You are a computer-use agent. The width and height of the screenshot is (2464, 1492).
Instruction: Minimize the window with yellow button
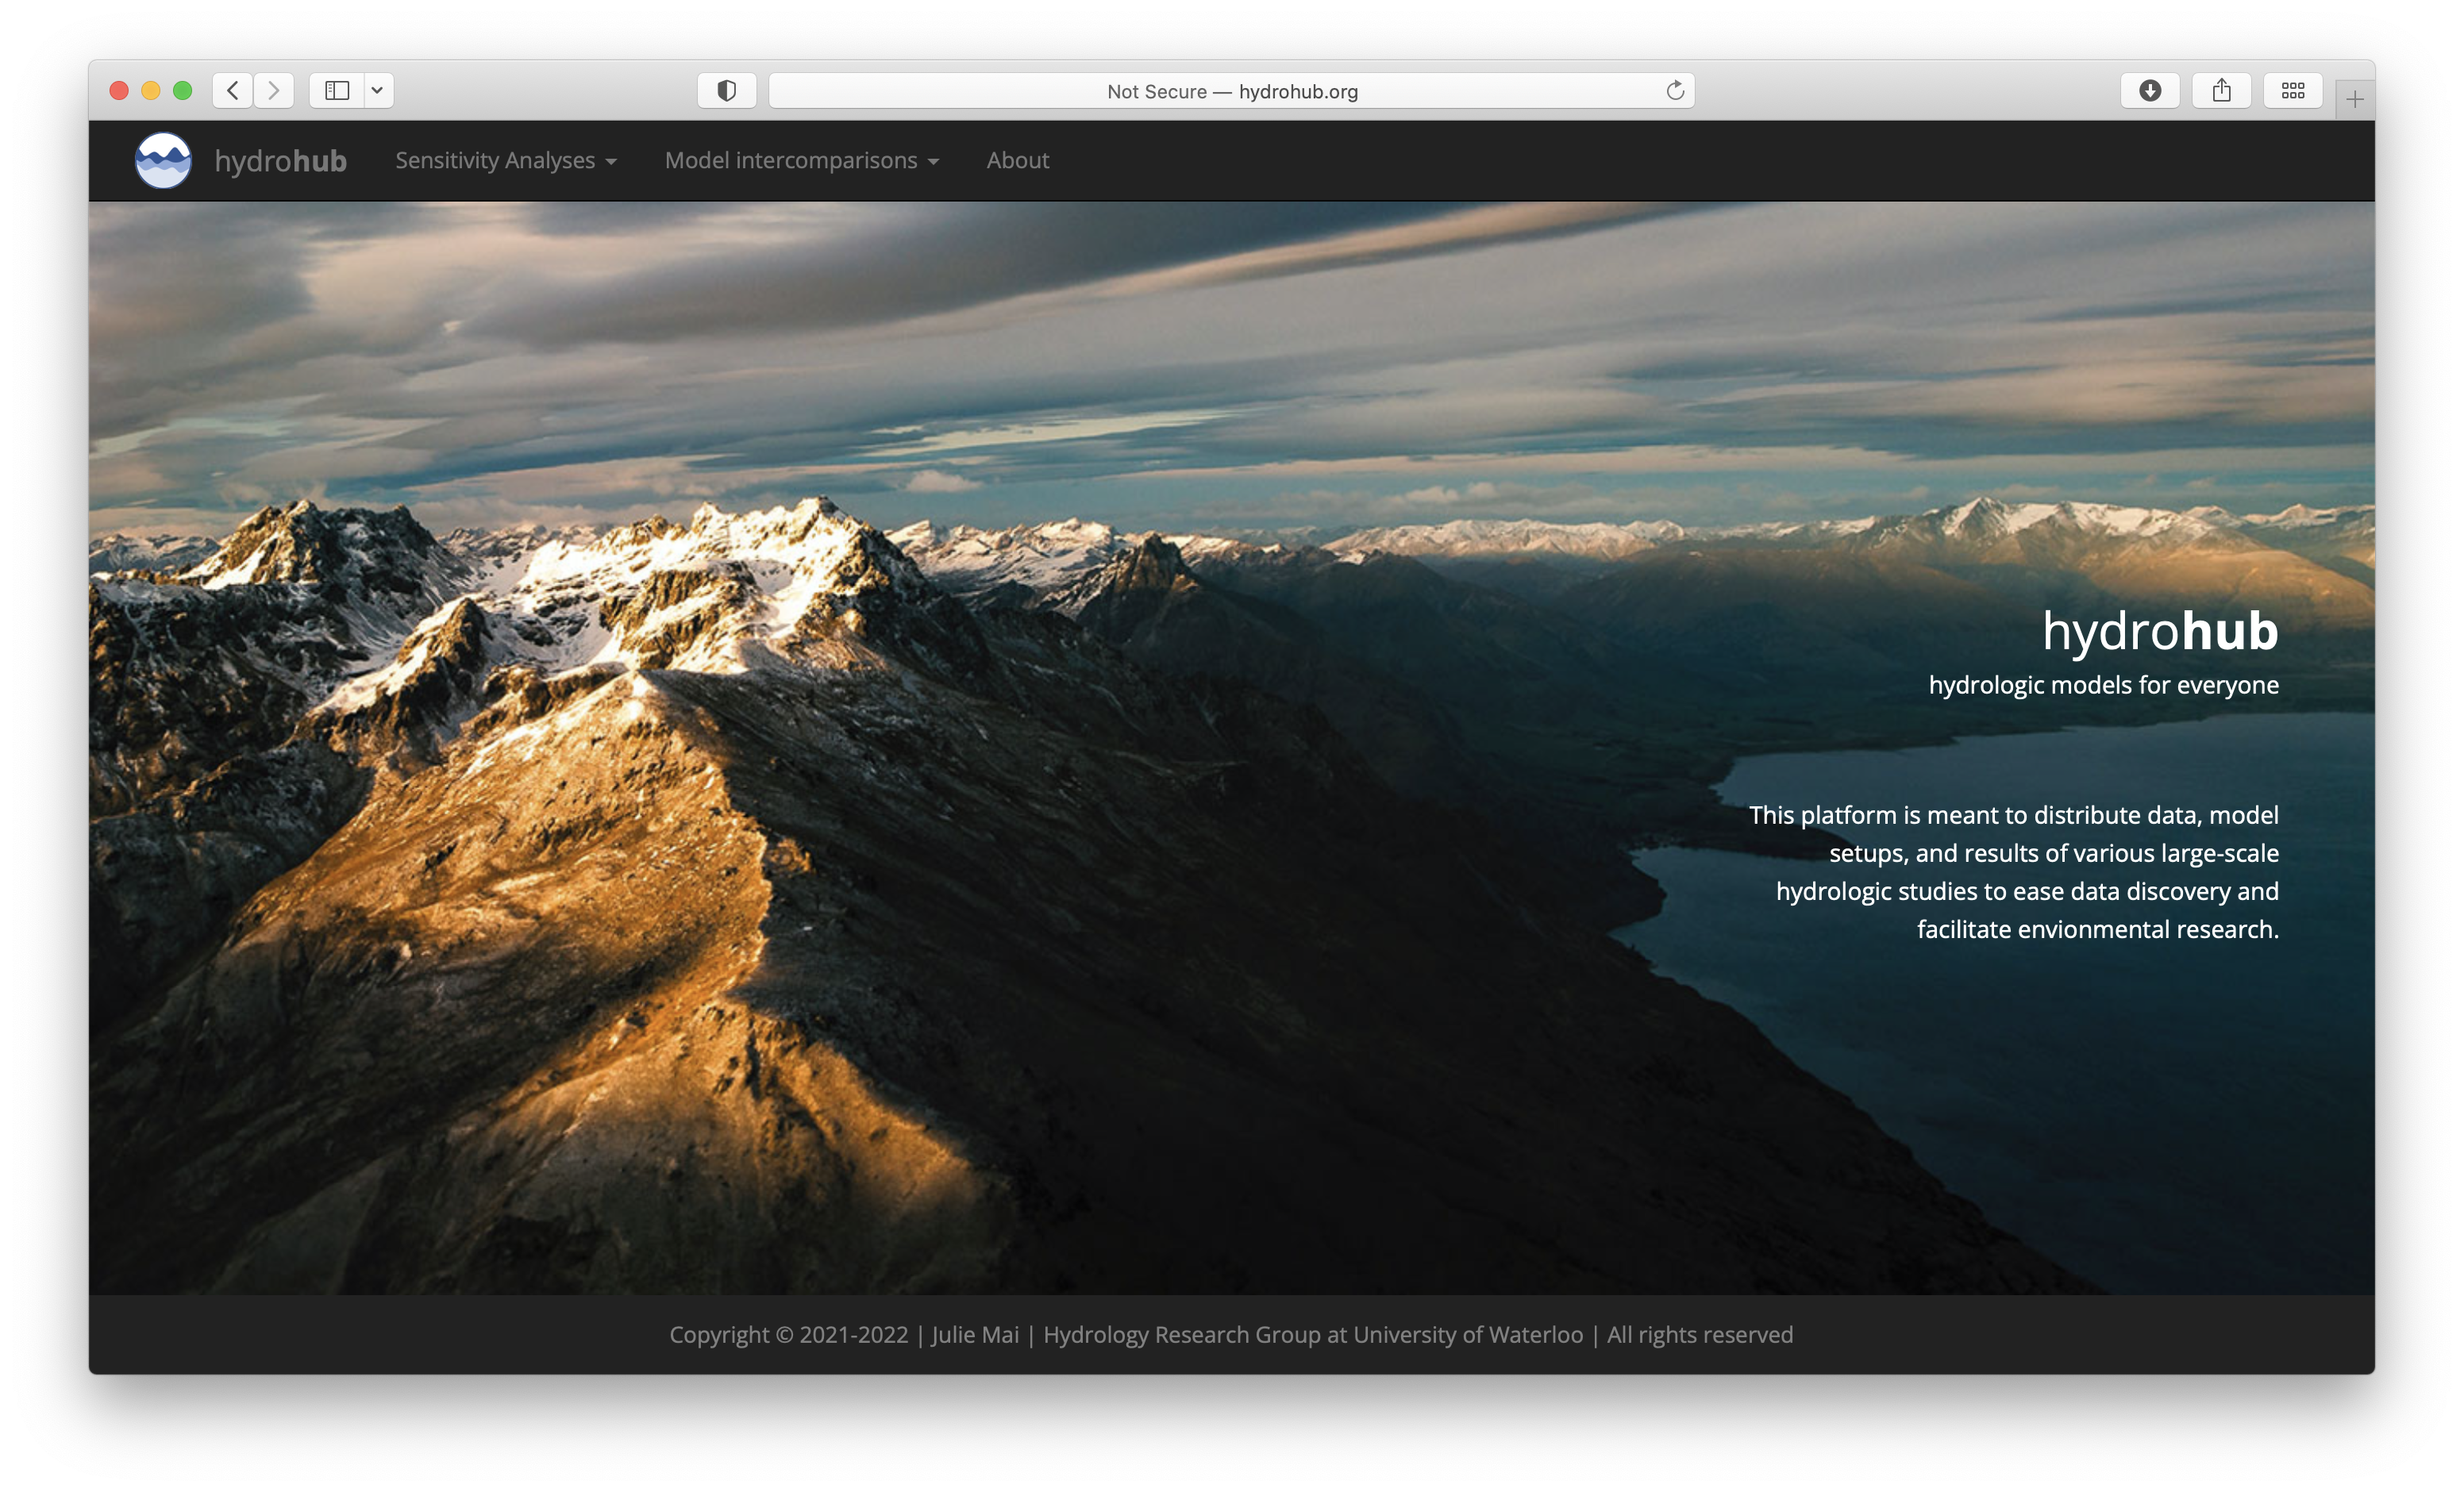click(151, 91)
